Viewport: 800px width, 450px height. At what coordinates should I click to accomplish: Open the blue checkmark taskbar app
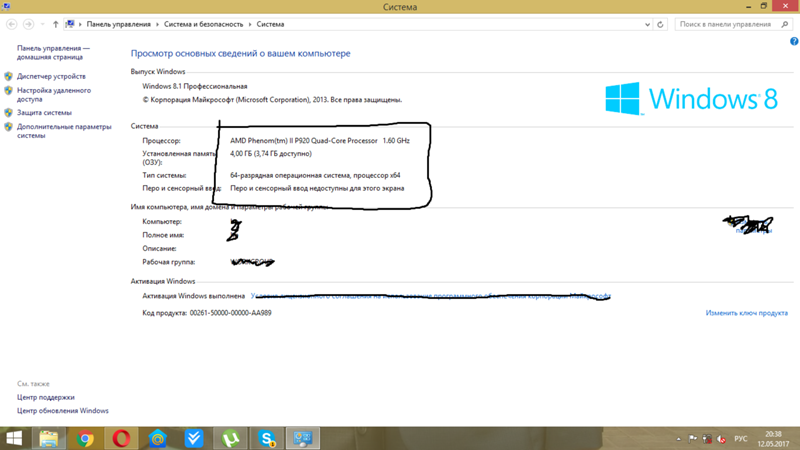pos(194,438)
